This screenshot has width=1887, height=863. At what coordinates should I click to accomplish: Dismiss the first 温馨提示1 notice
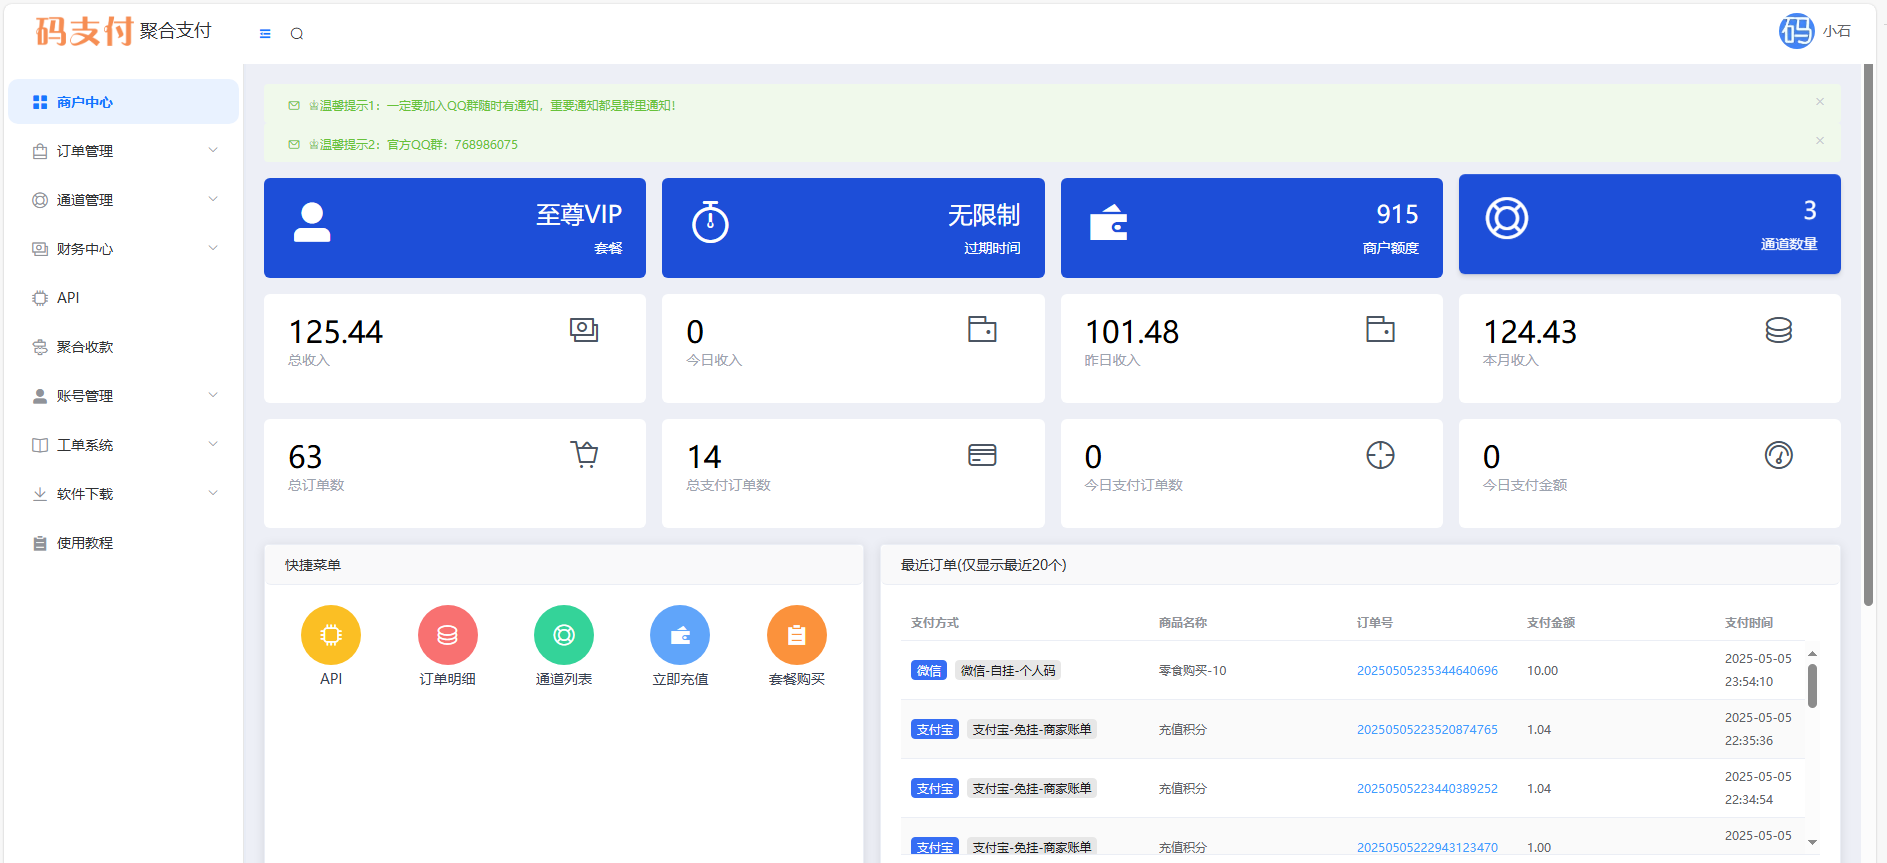tap(1820, 102)
